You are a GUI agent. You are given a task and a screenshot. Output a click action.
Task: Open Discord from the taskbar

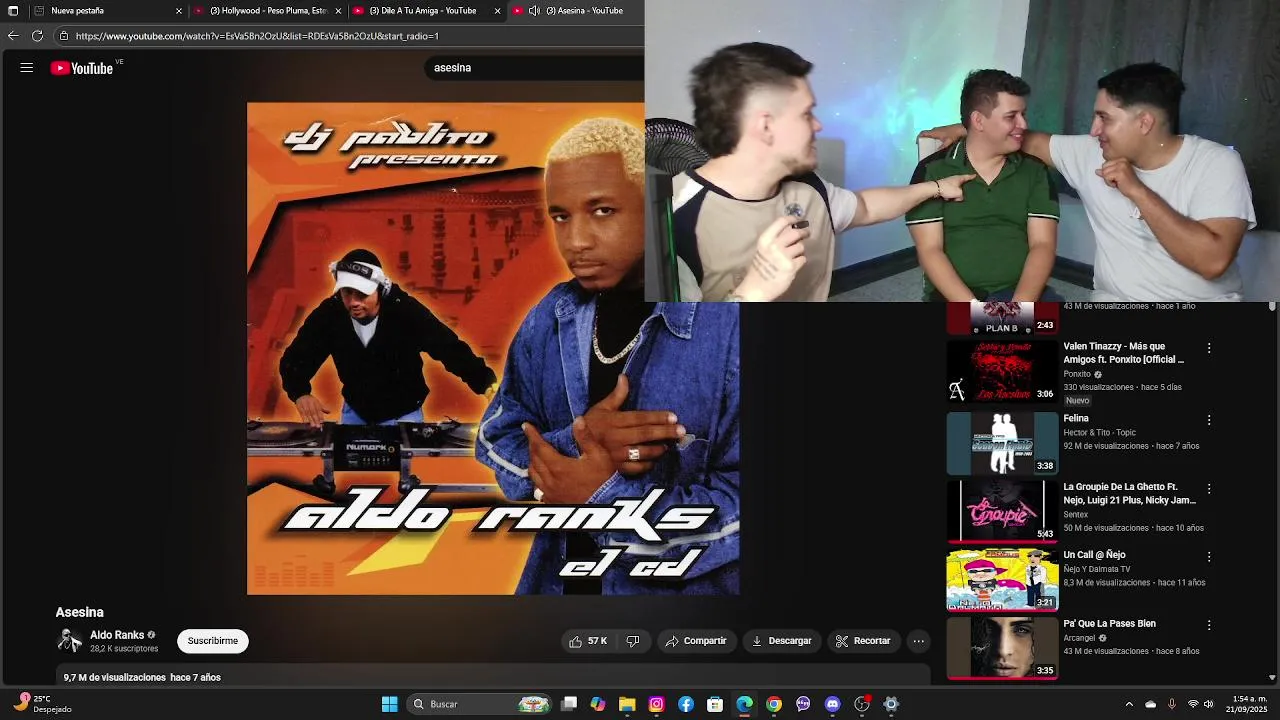tap(832, 704)
